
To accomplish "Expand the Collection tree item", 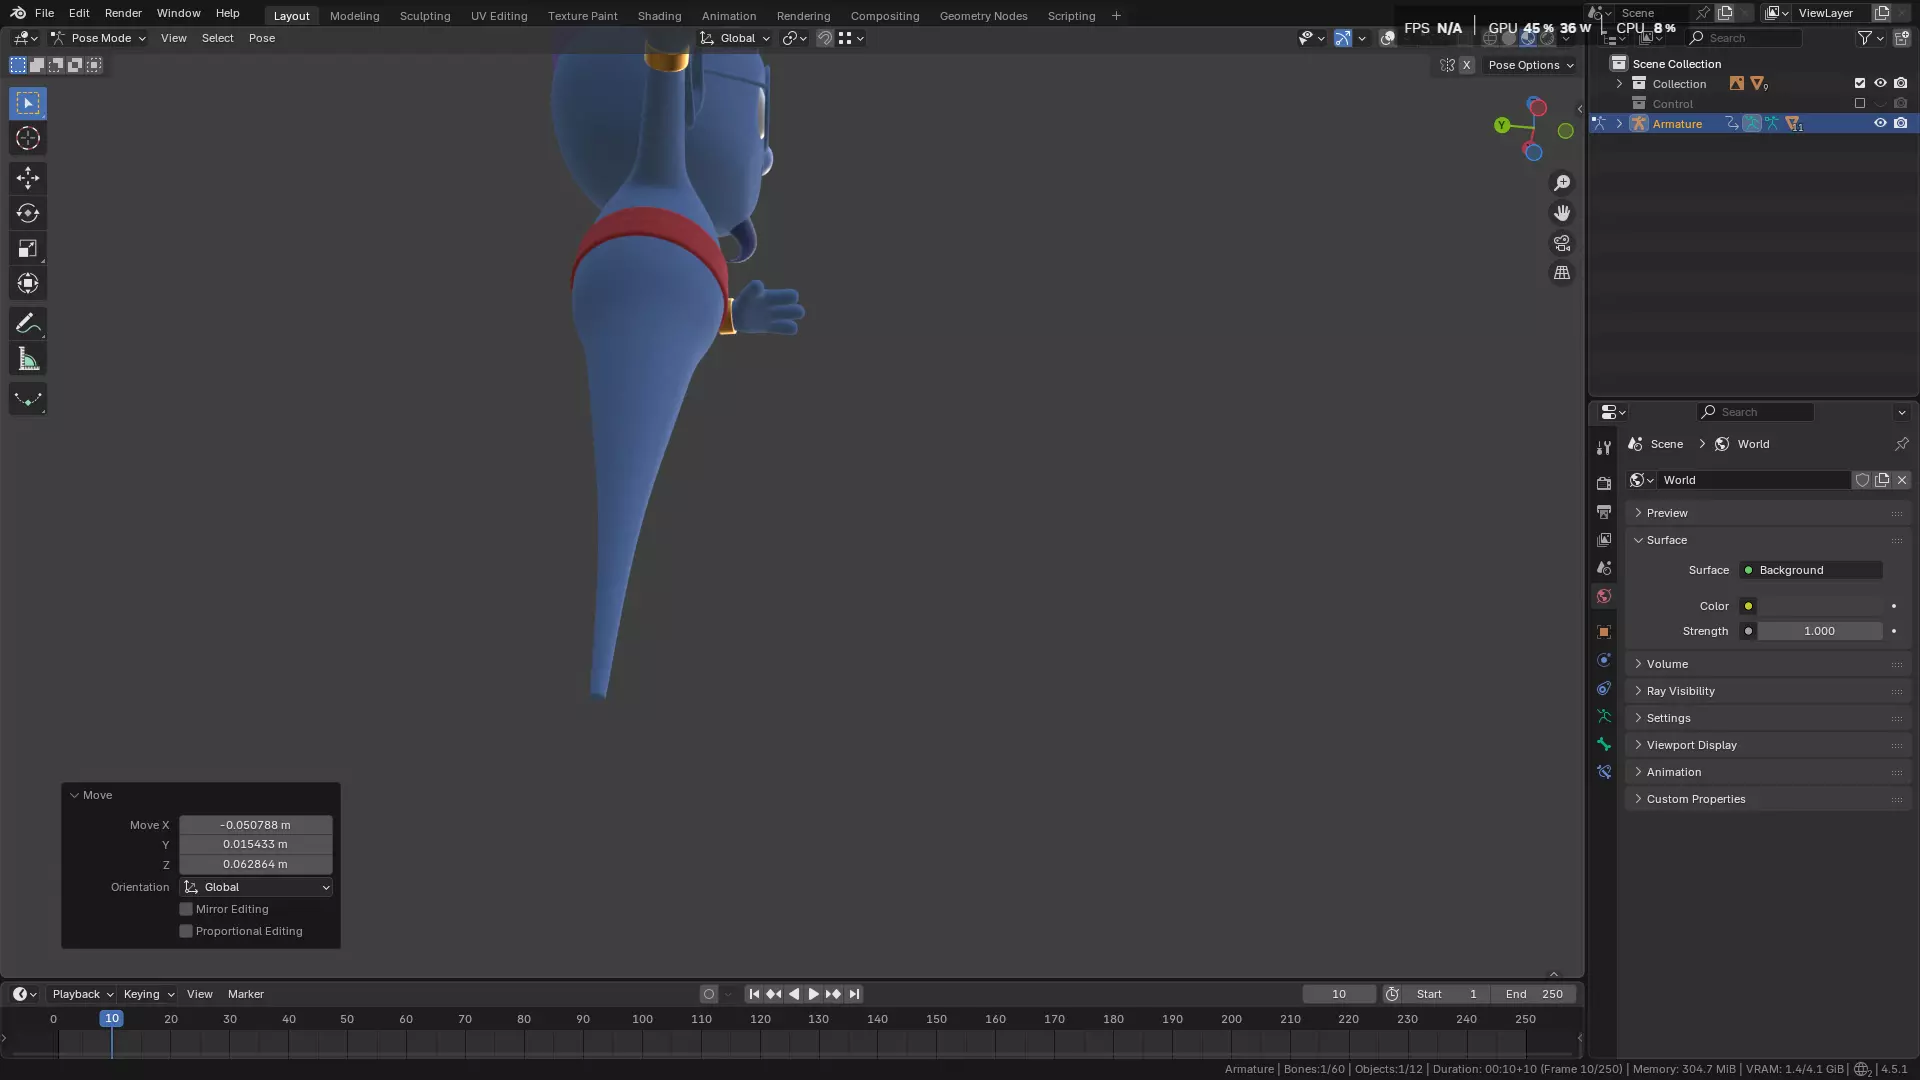I will tap(1619, 84).
